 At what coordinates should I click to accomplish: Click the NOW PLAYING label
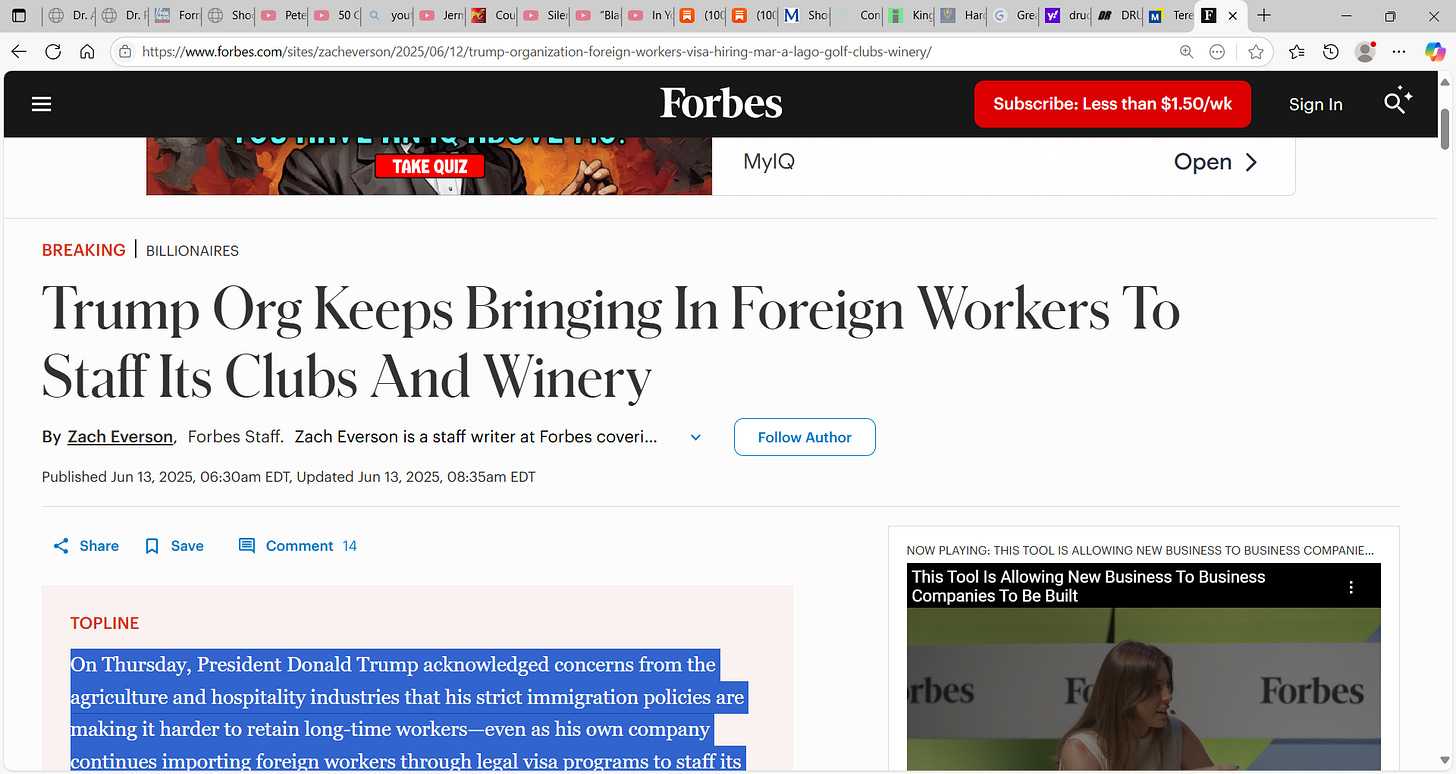(x=1140, y=550)
